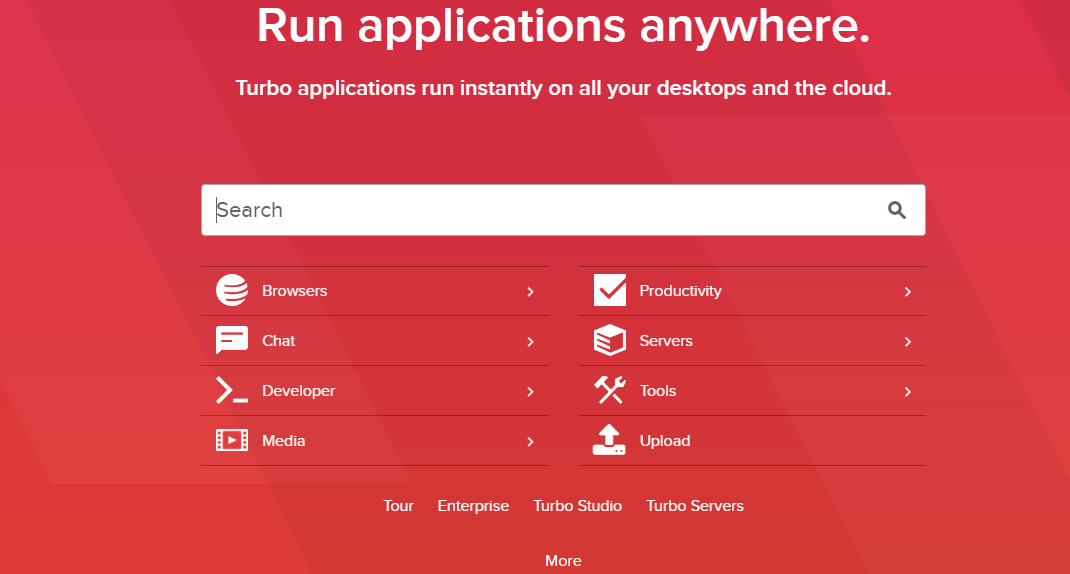Expand Chat category using its chevron
The width and height of the screenshot is (1070, 574).
click(x=530, y=342)
